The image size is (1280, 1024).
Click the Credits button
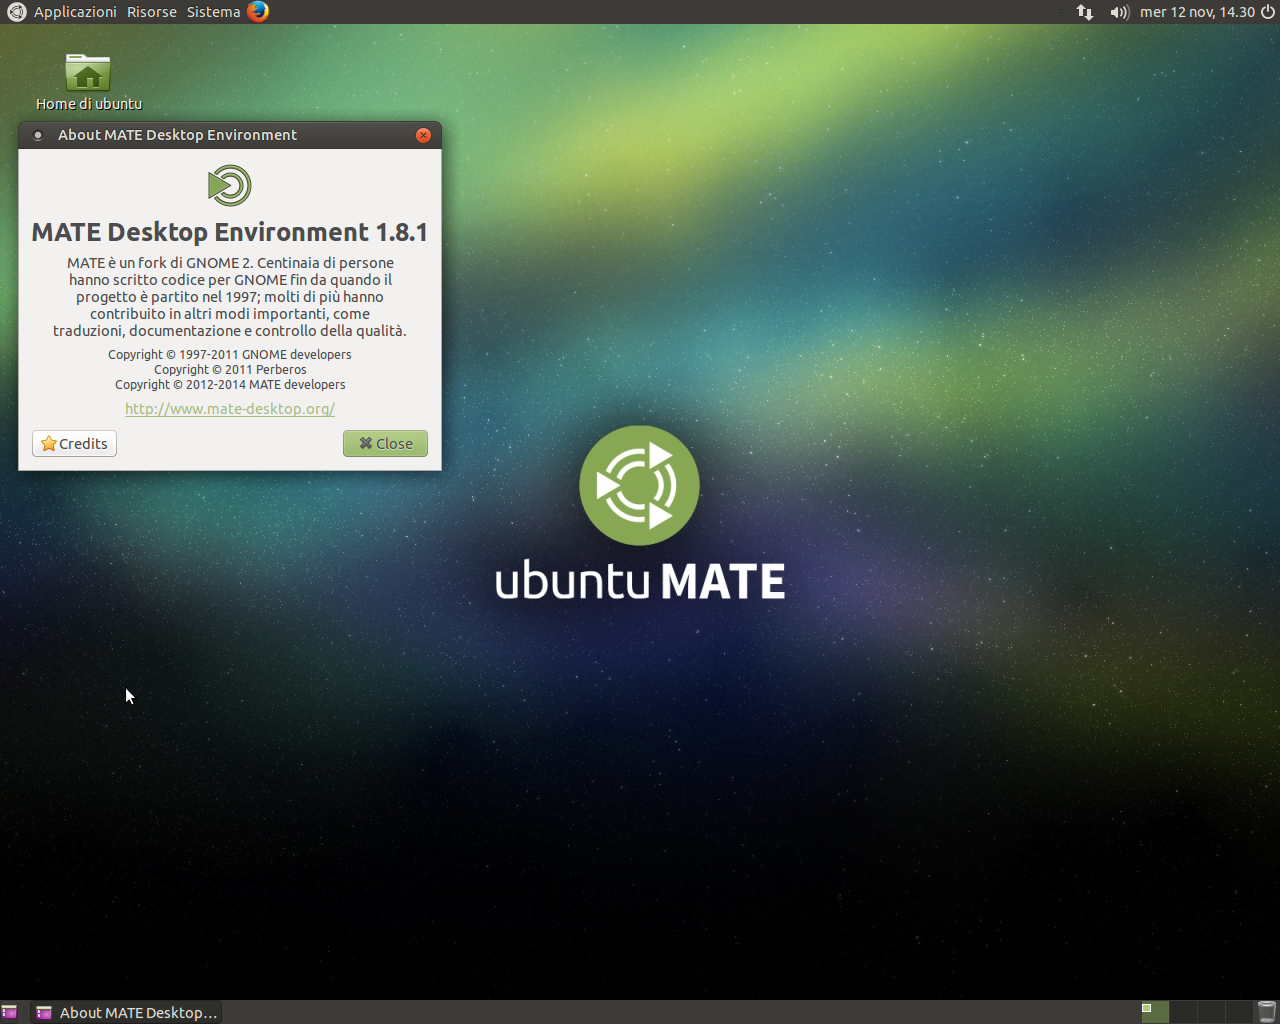click(x=74, y=443)
